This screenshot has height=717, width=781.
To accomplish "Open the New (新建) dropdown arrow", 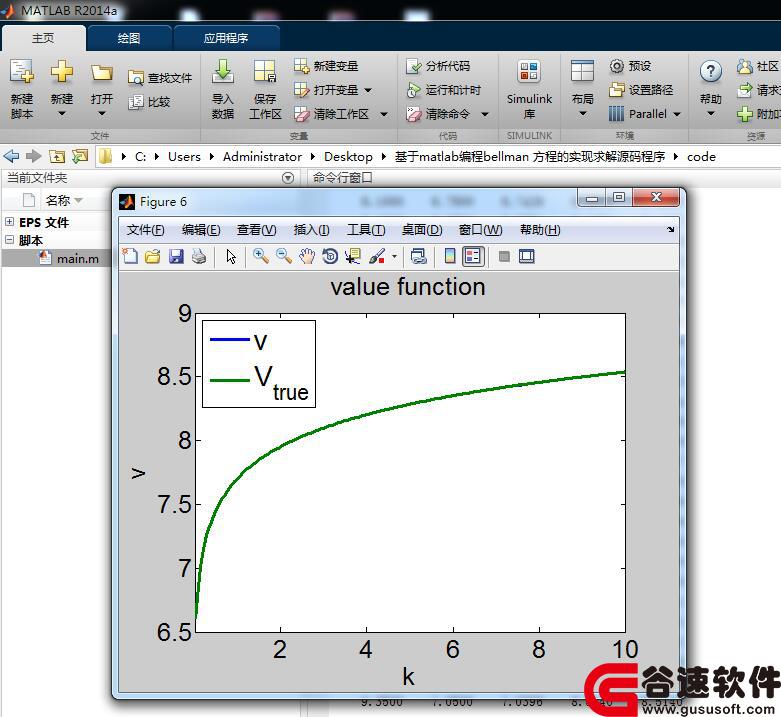I will tap(62, 114).
